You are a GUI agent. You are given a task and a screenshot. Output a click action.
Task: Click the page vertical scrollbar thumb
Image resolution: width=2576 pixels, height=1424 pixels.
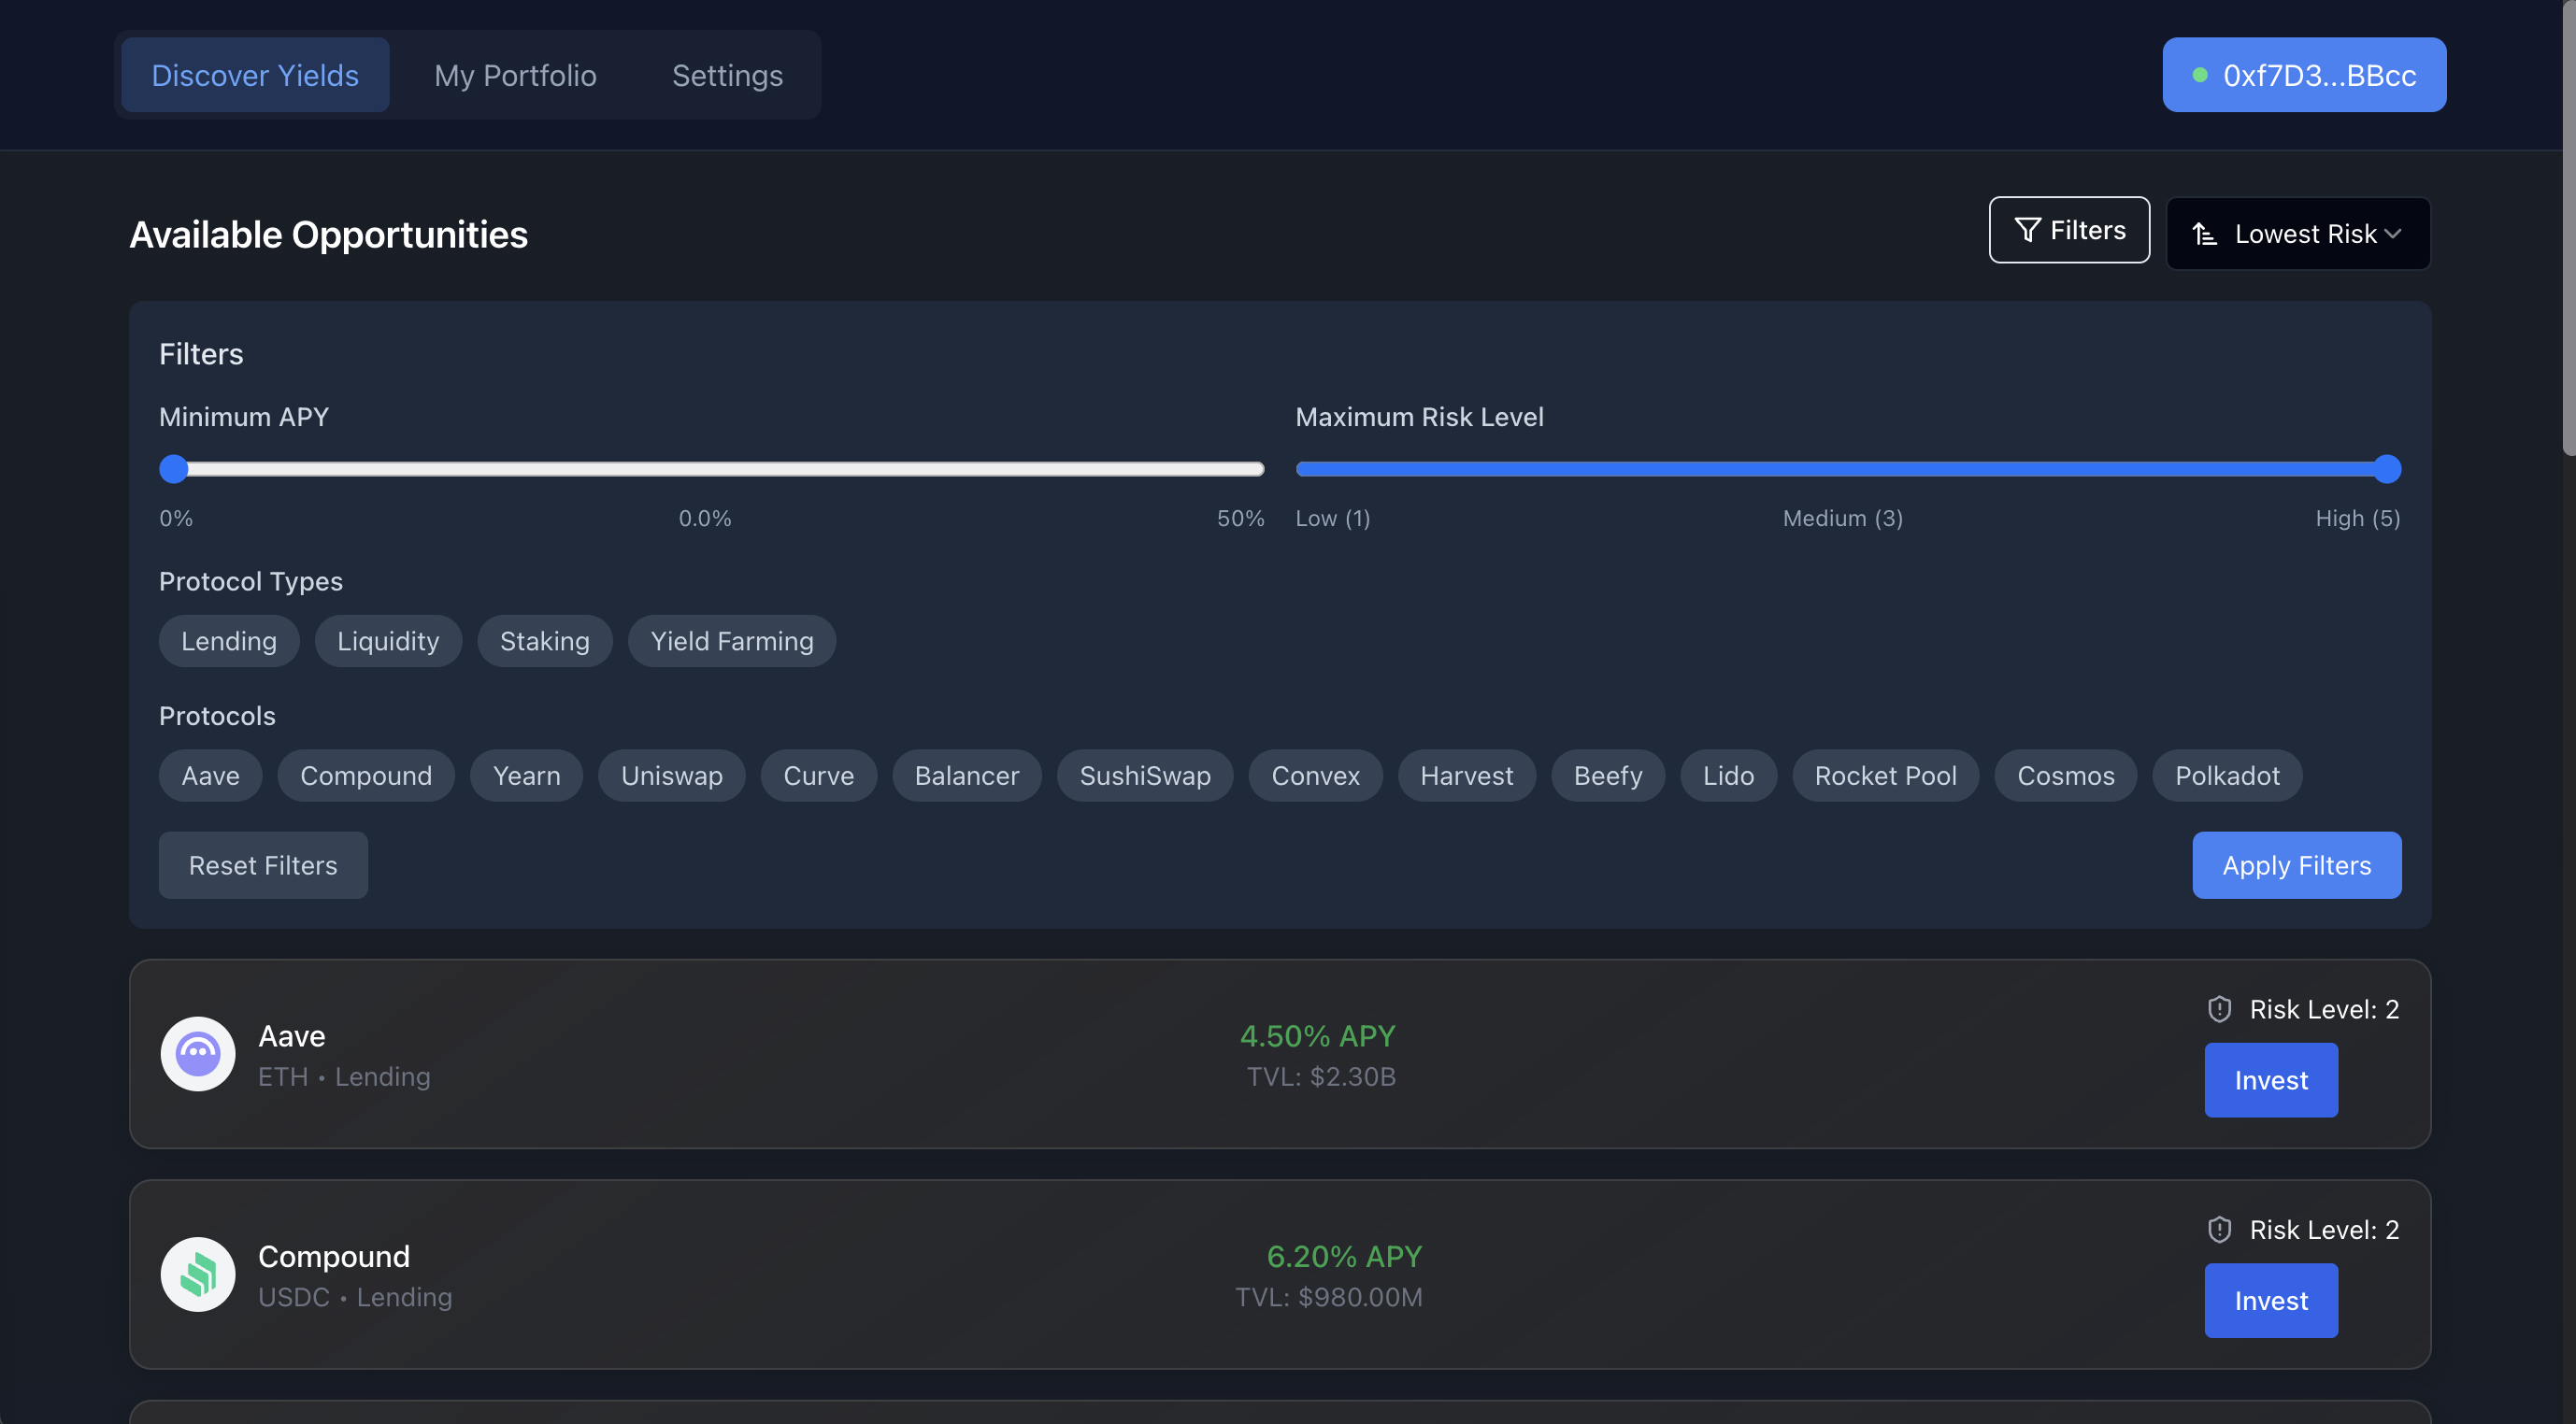[x=2569, y=228]
